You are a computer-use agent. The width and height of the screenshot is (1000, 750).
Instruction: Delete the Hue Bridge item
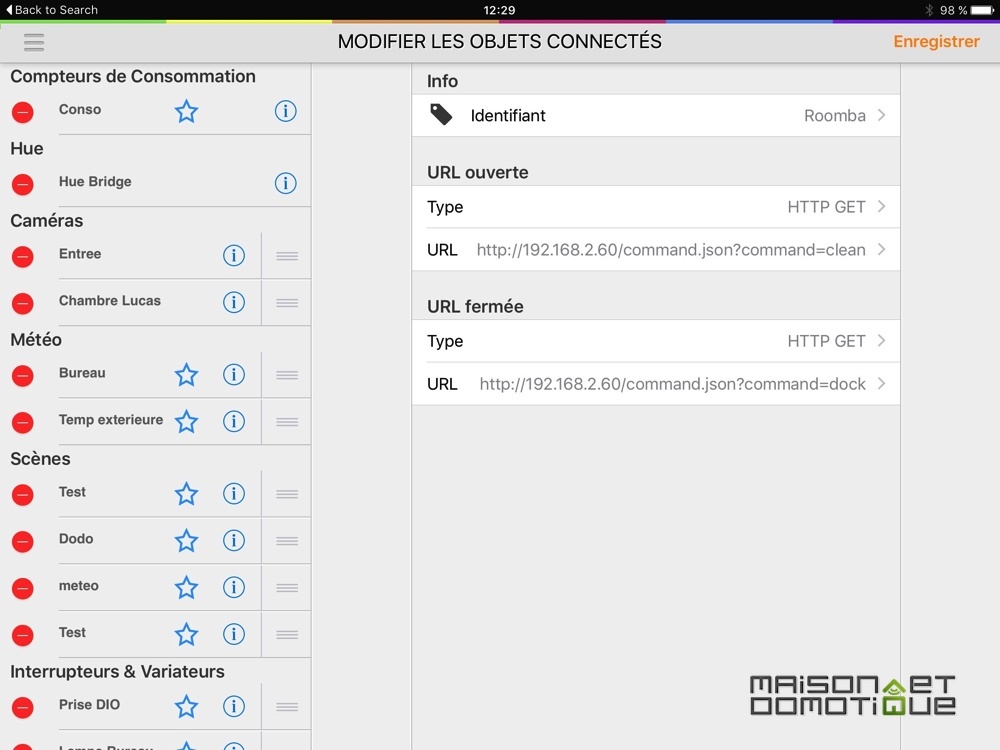[x=23, y=184]
